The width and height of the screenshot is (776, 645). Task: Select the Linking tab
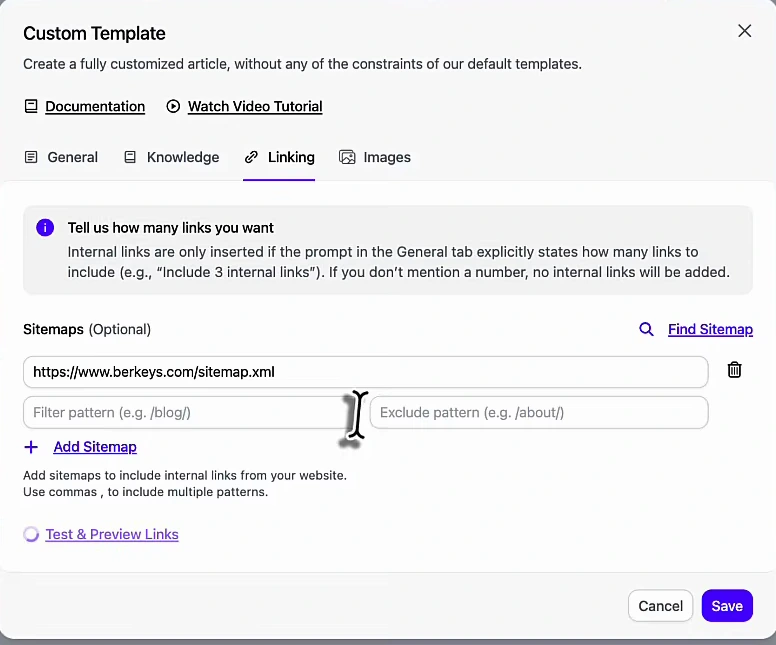pyautogui.click(x=279, y=157)
